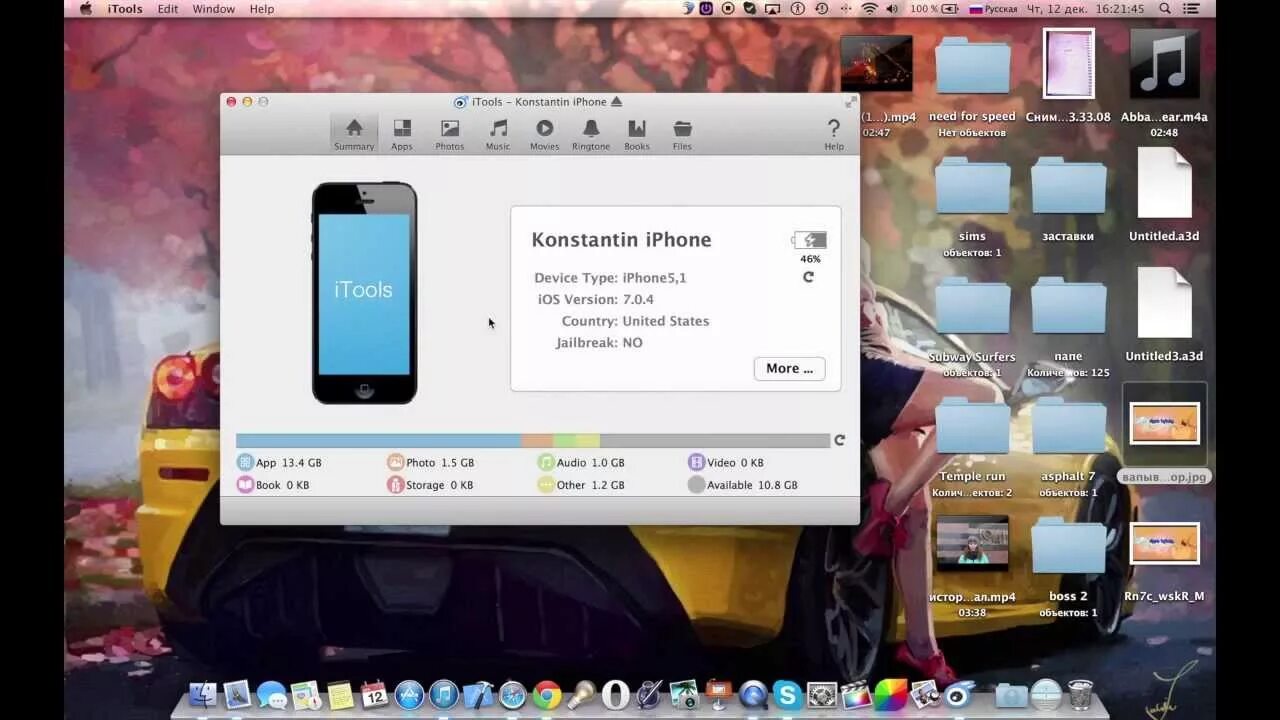Click the Available 10.8 GB indicator icon
Image resolution: width=1280 pixels, height=720 pixels.
pyautogui.click(x=696, y=485)
